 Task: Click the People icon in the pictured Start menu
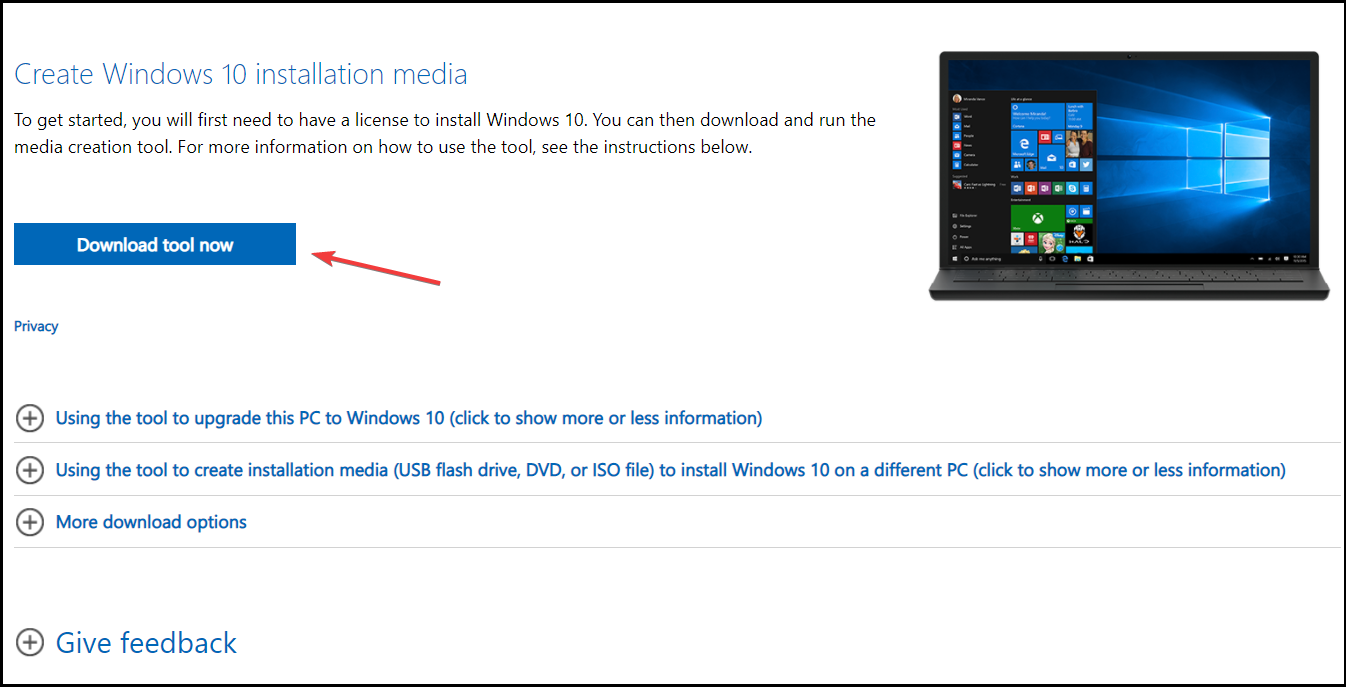tap(957, 136)
